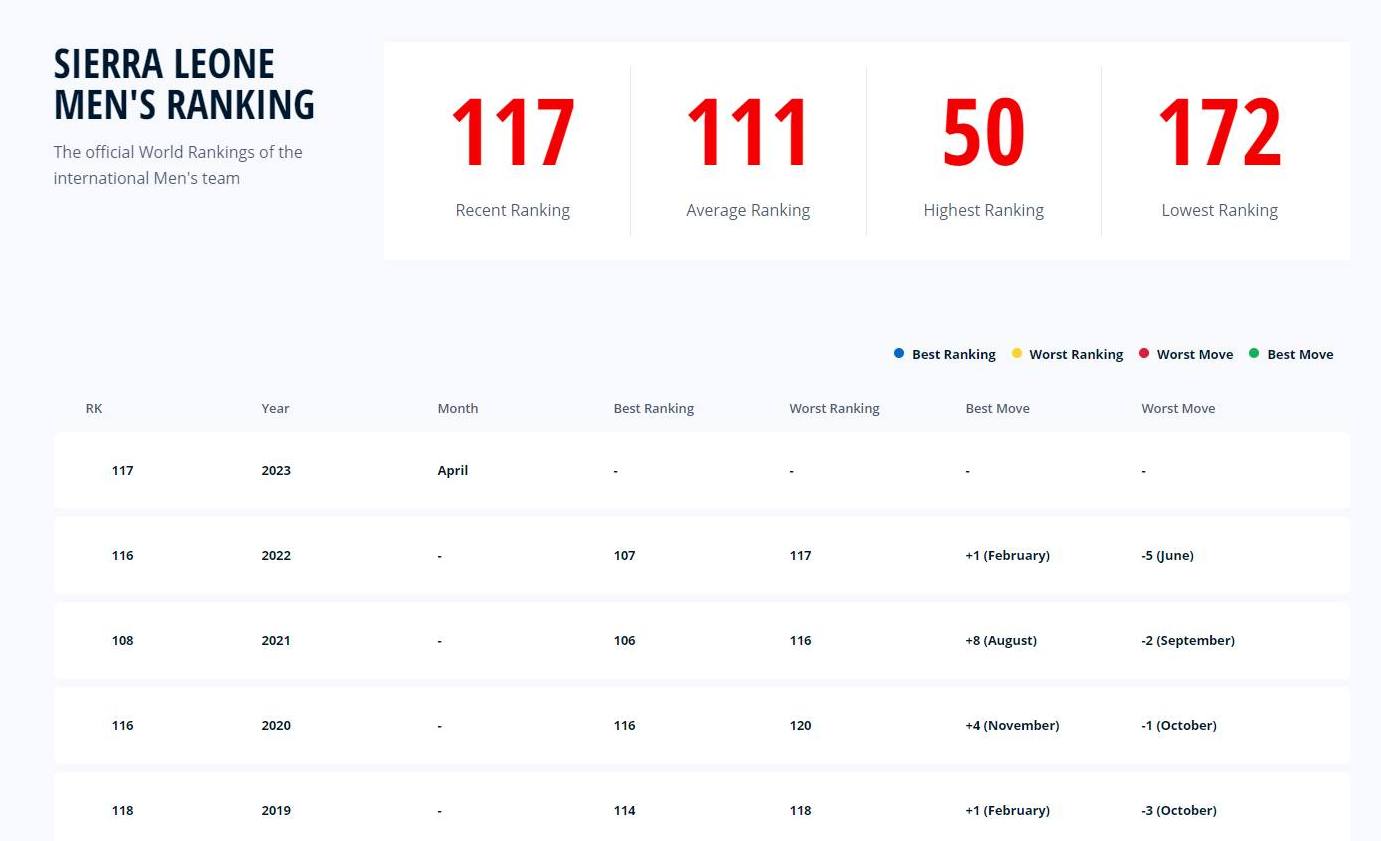This screenshot has height=841, width=1381.
Task: Click the 111 Average Ranking stat
Action: [748, 133]
